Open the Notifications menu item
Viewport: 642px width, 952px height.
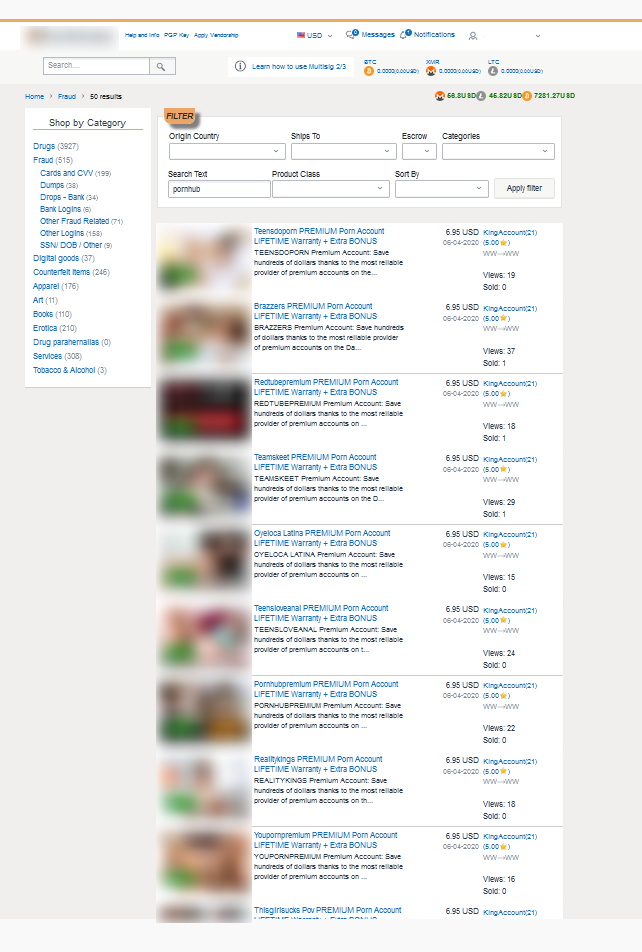coord(434,35)
